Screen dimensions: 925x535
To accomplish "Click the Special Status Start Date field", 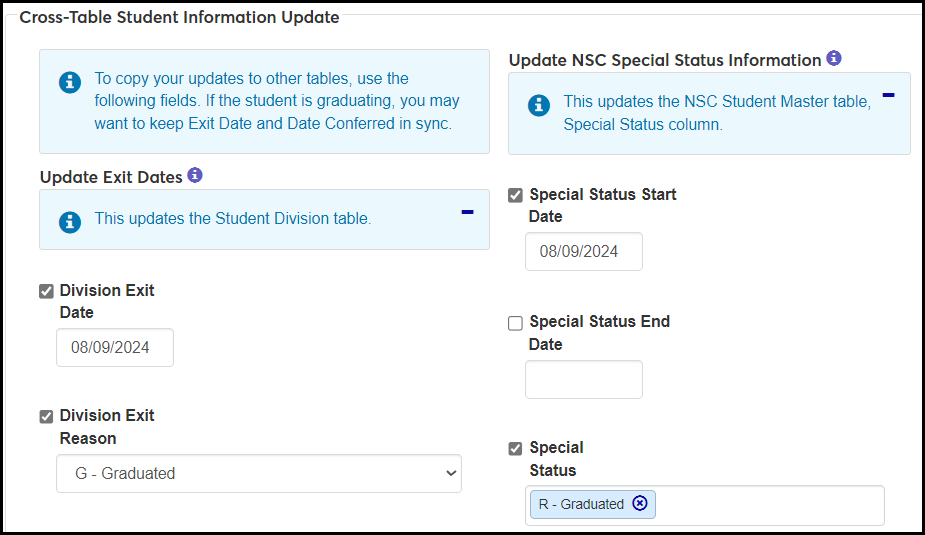I will pyautogui.click(x=584, y=252).
